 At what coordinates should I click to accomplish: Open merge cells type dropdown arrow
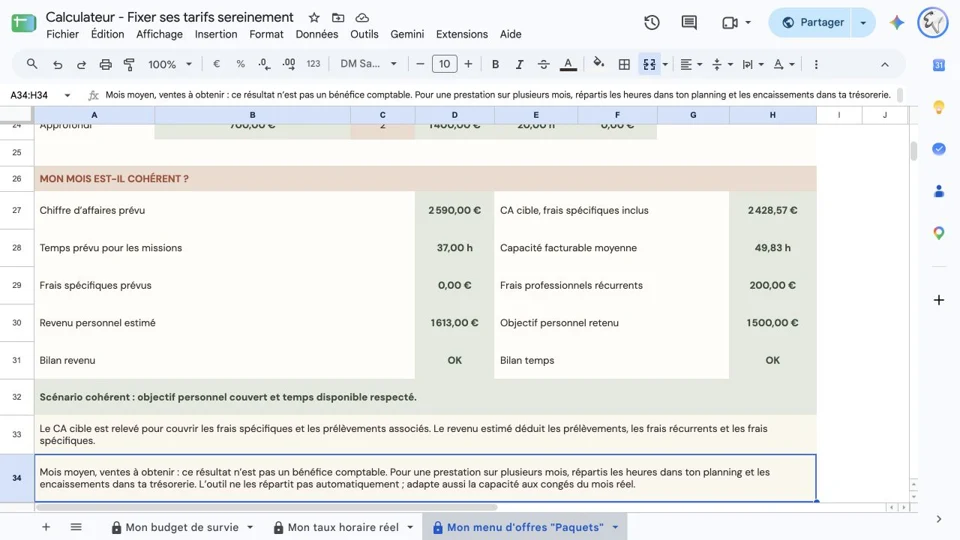pyautogui.click(x=665, y=64)
